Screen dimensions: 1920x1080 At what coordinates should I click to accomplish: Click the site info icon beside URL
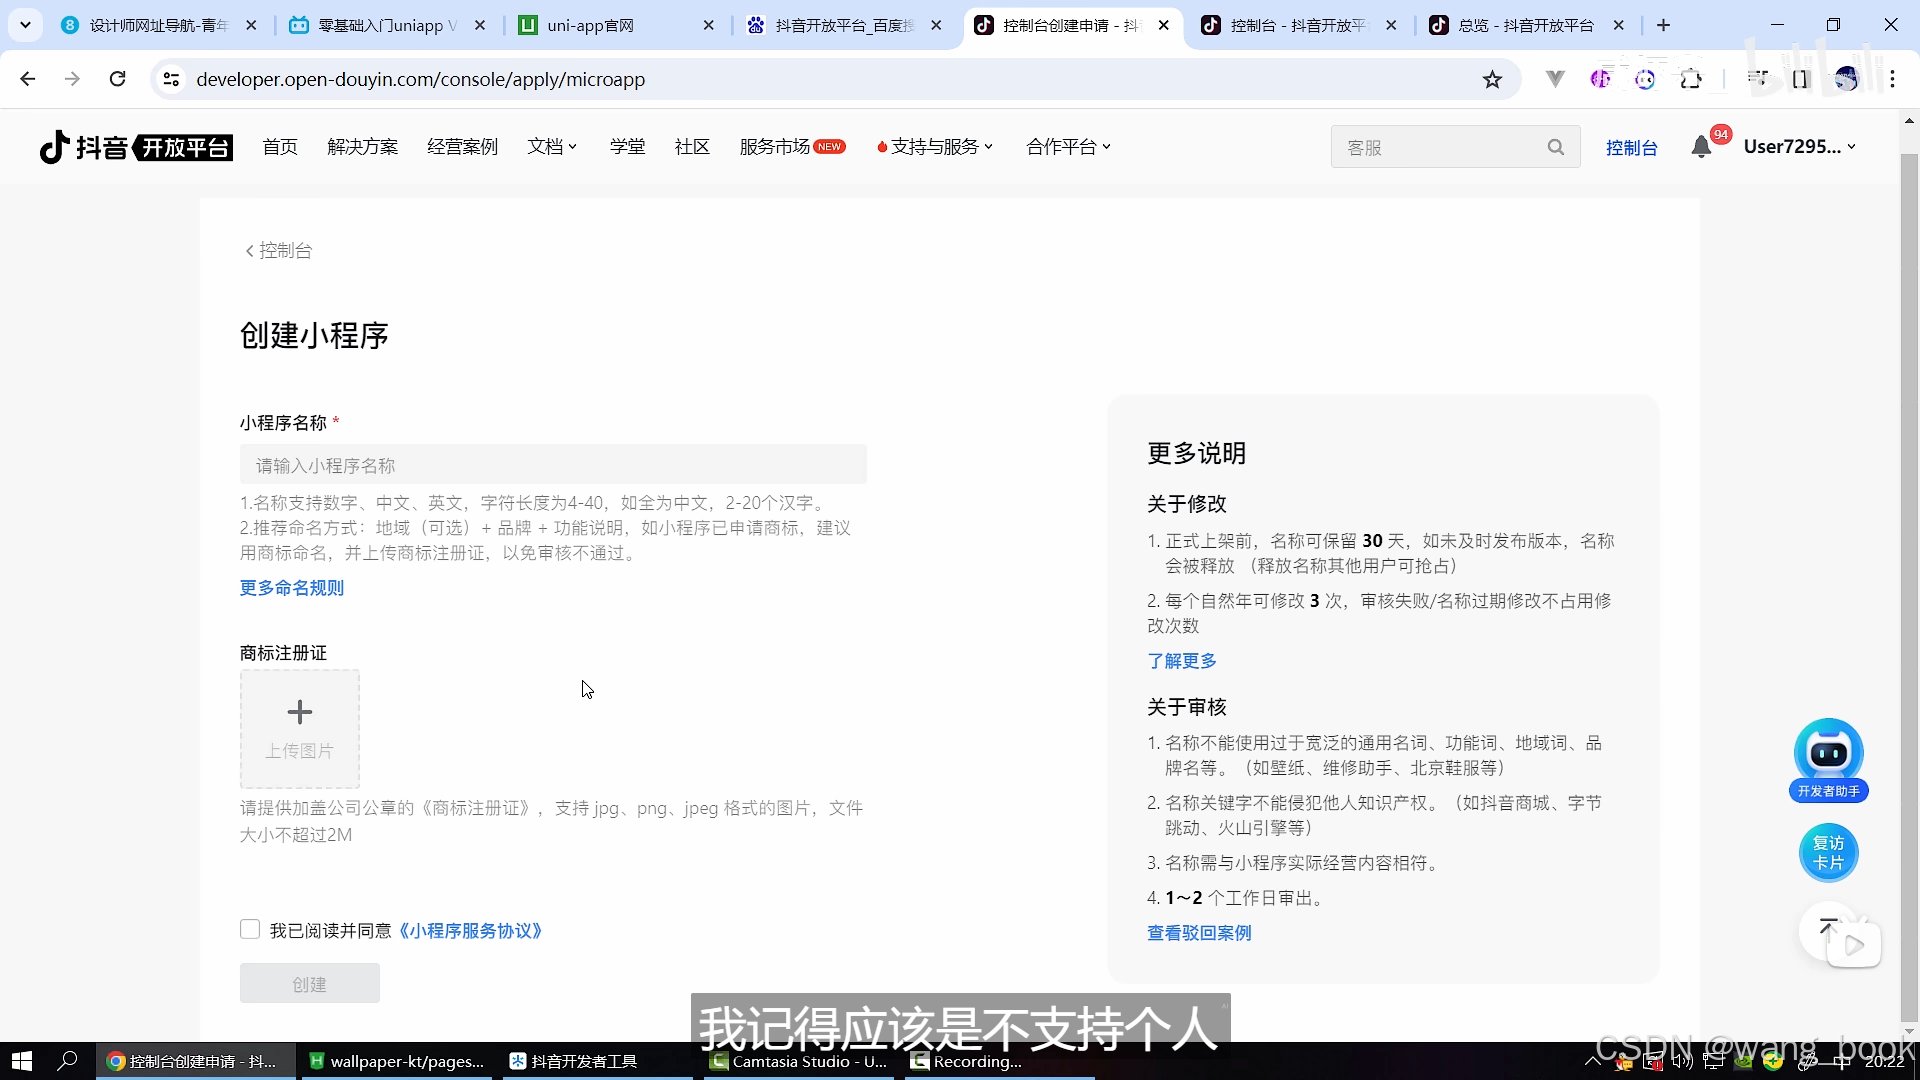point(171,79)
